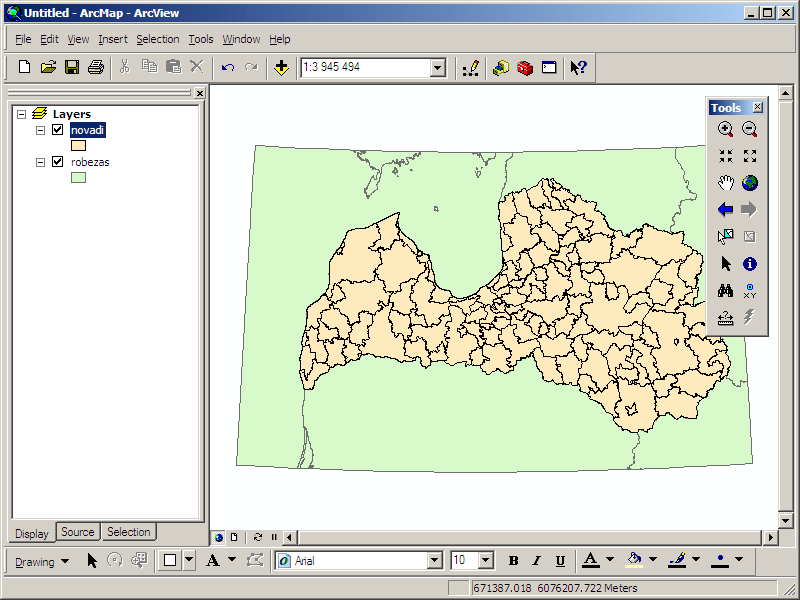Show the Command Line window icon

(x=549, y=67)
